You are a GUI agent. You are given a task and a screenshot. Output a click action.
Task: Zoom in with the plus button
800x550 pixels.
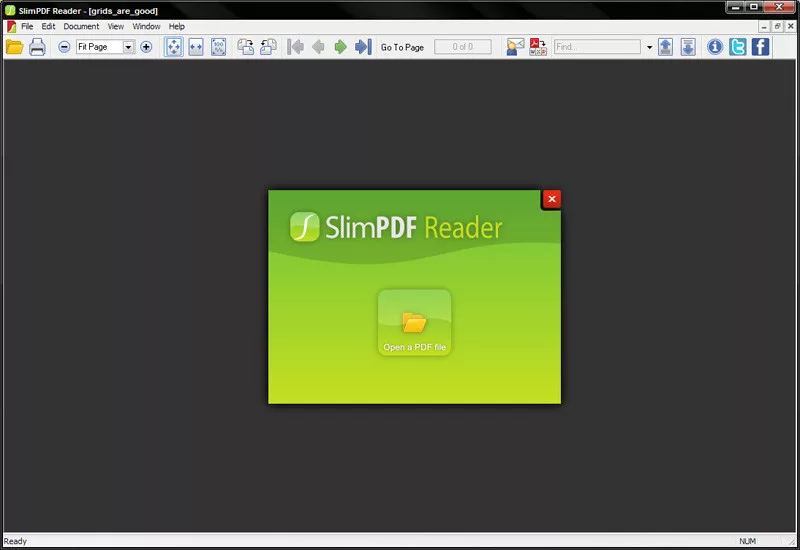click(146, 47)
